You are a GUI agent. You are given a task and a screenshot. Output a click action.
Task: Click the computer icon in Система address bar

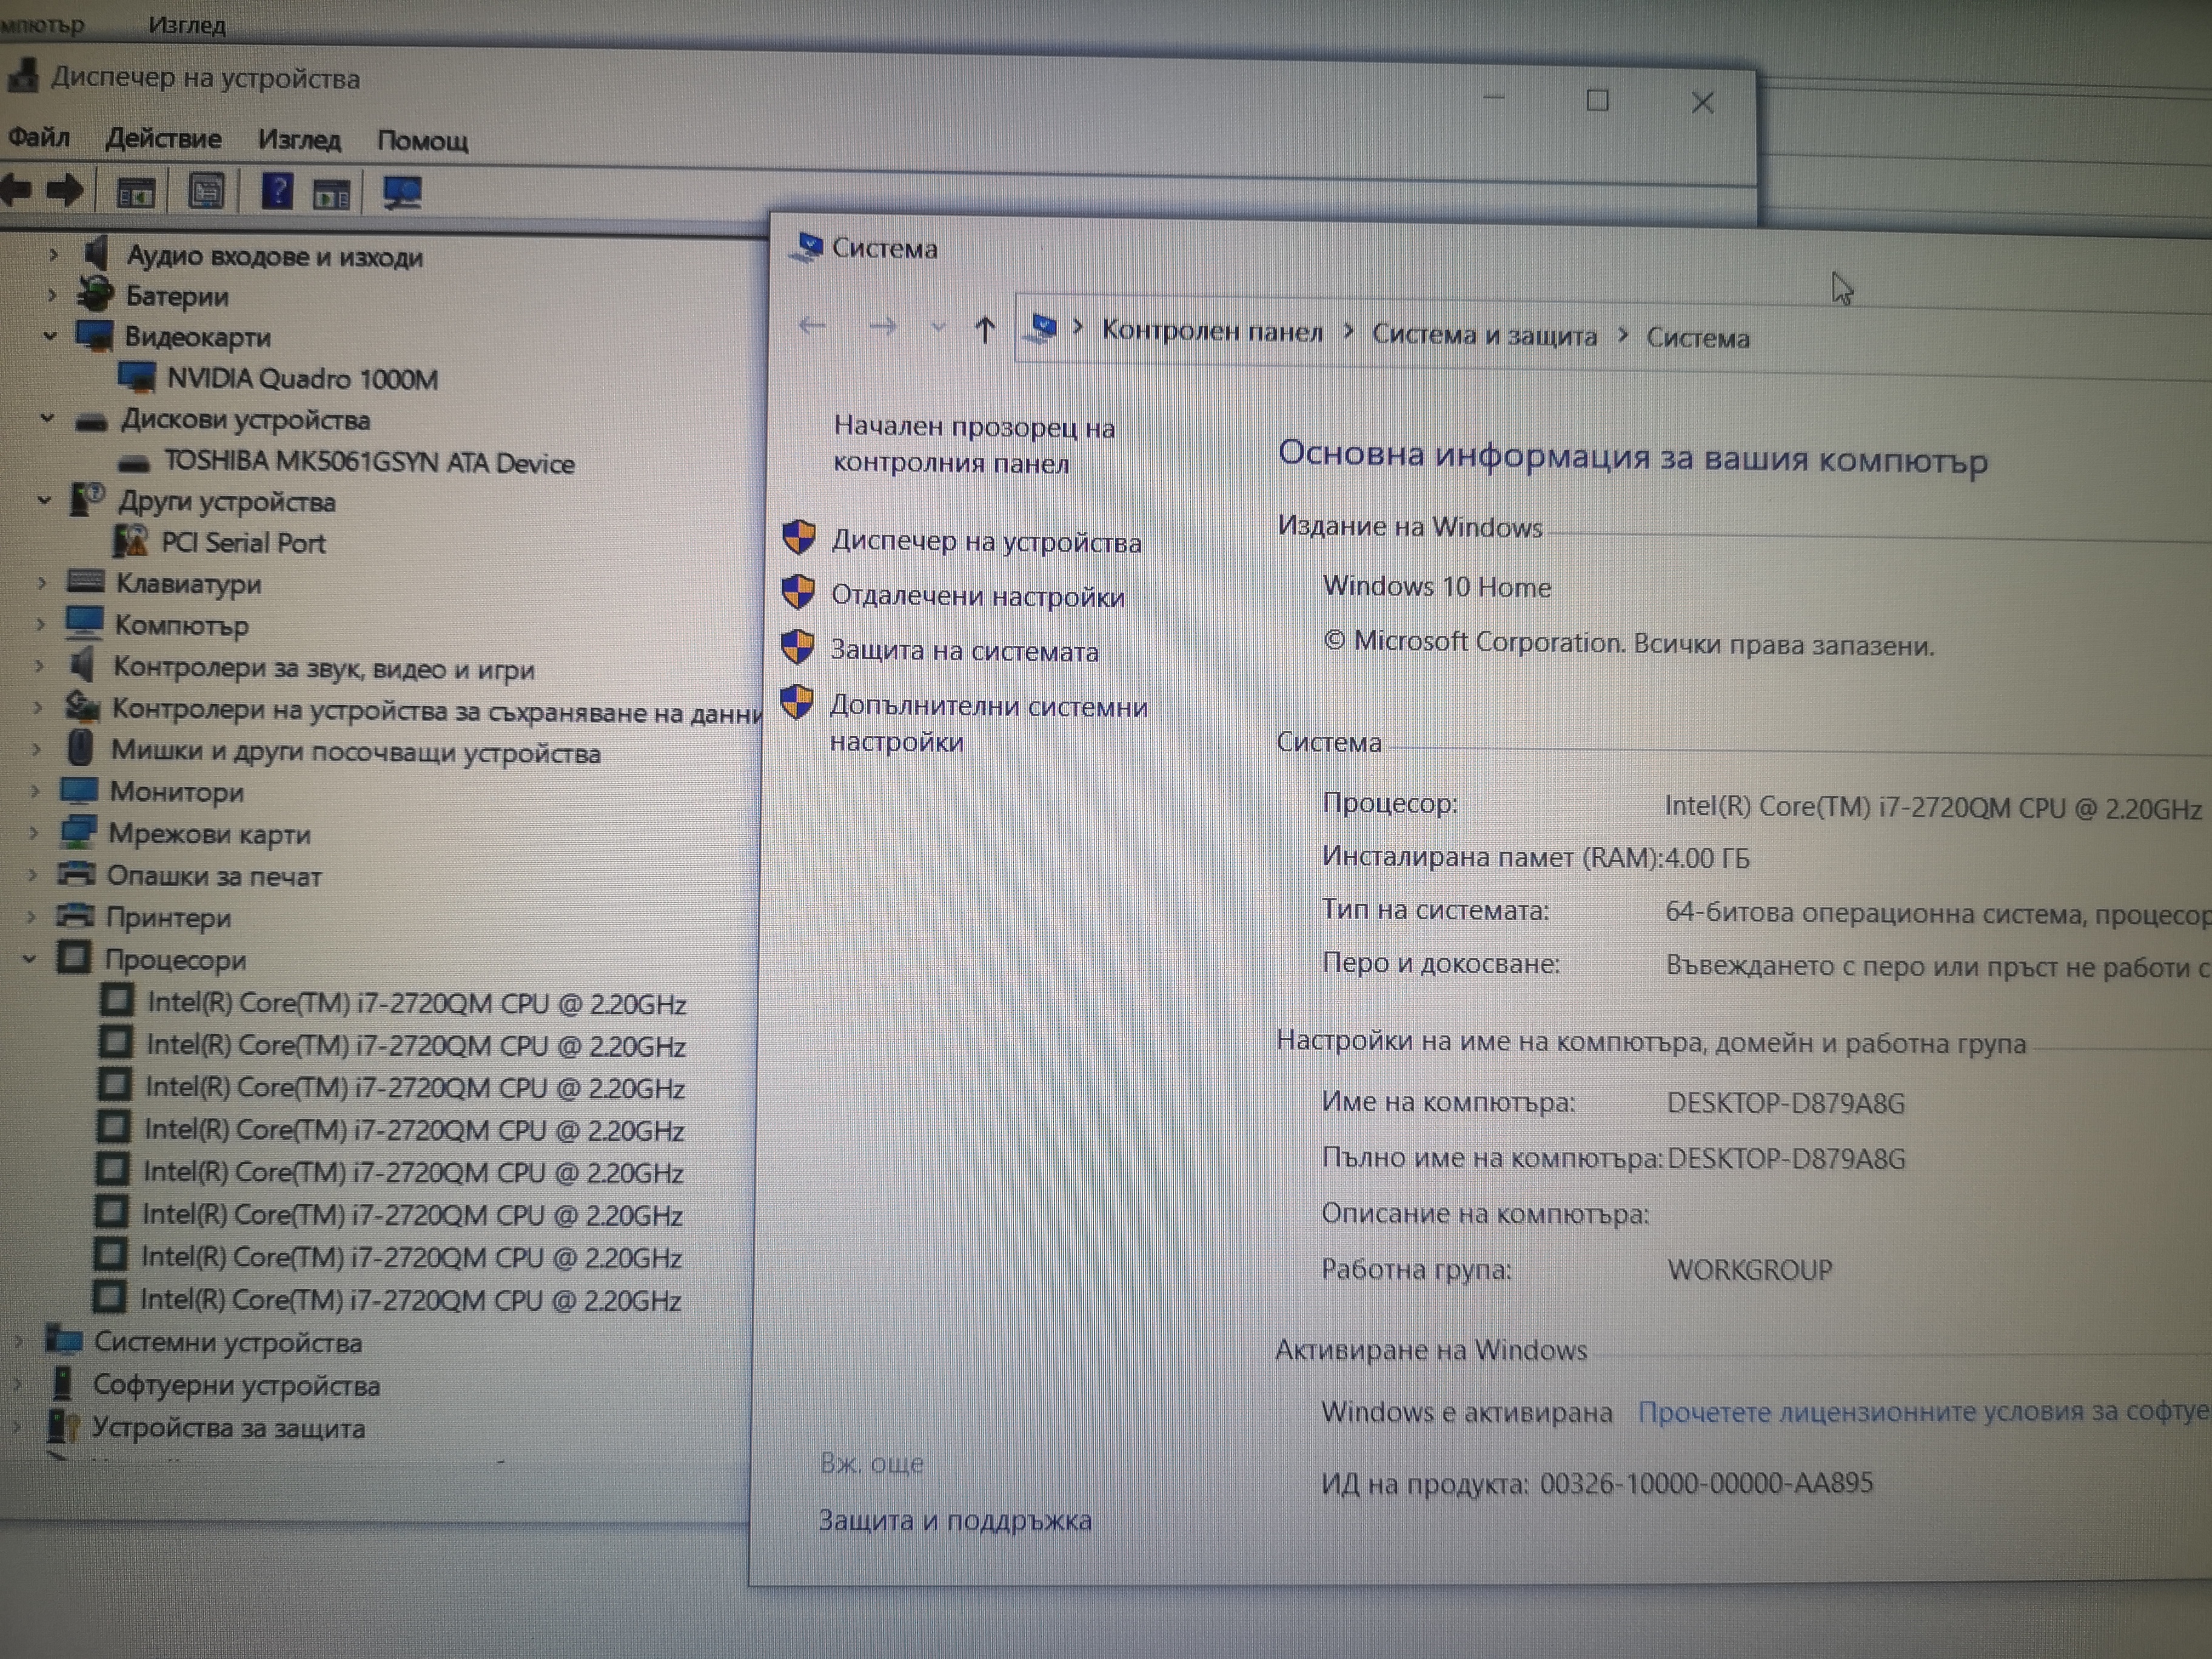pos(1042,328)
